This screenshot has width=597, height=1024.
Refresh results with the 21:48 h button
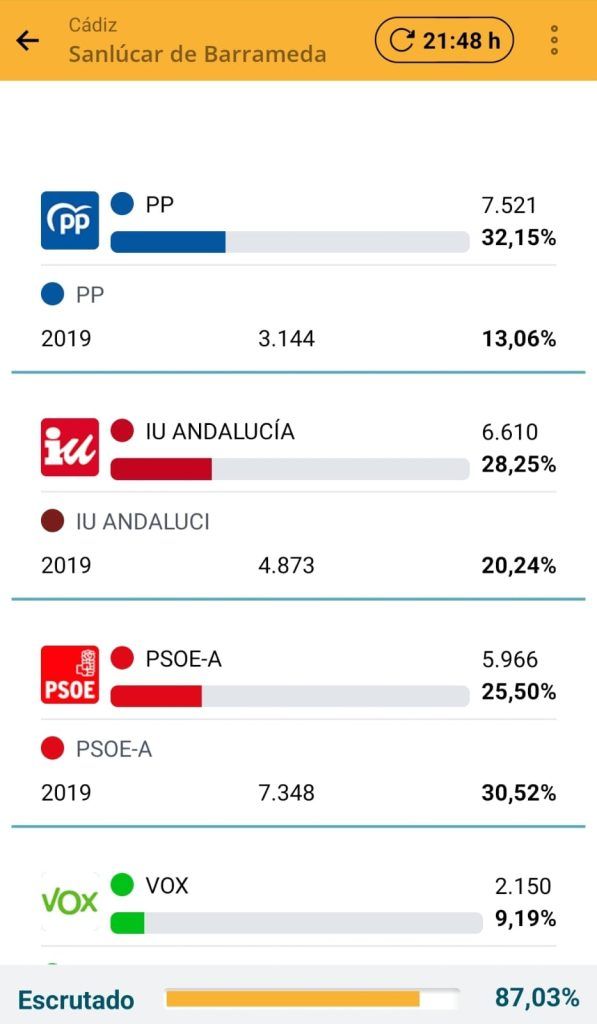pos(444,40)
